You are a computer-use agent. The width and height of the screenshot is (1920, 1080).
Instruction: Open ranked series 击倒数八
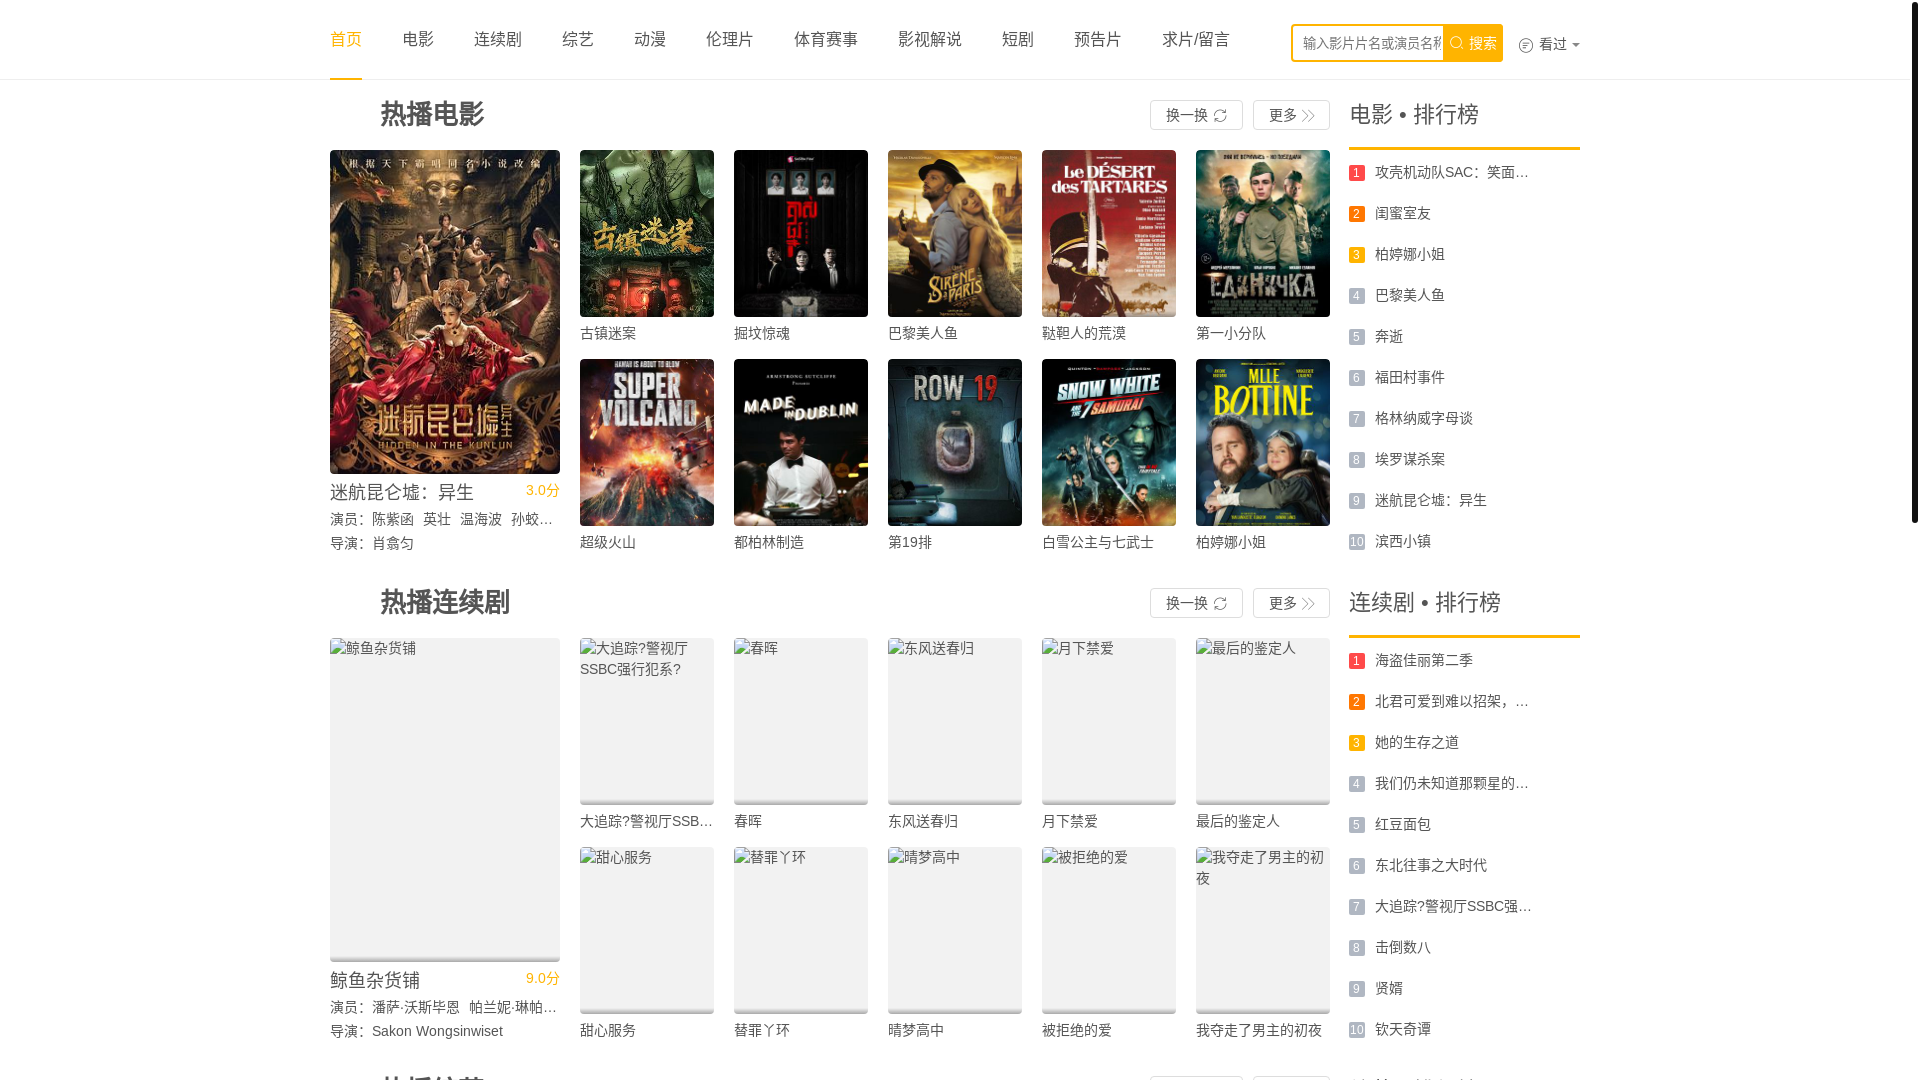(x=1403, y=947)
